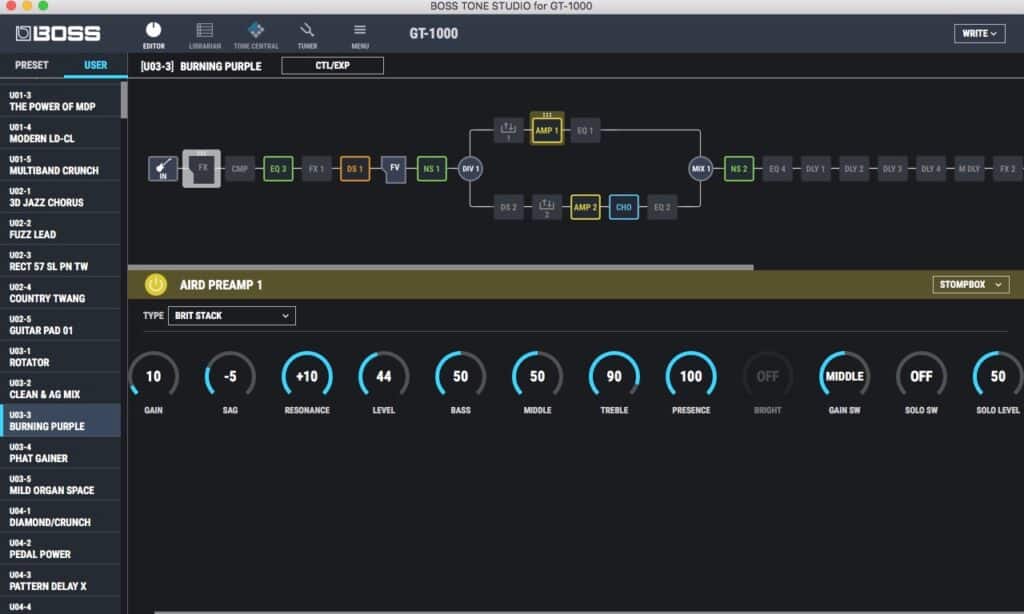Select patch U02-4 COUNTRY TWANG
Viewport: 1024px width, 614px height.
pyautogui.click(x=60, y=293)
